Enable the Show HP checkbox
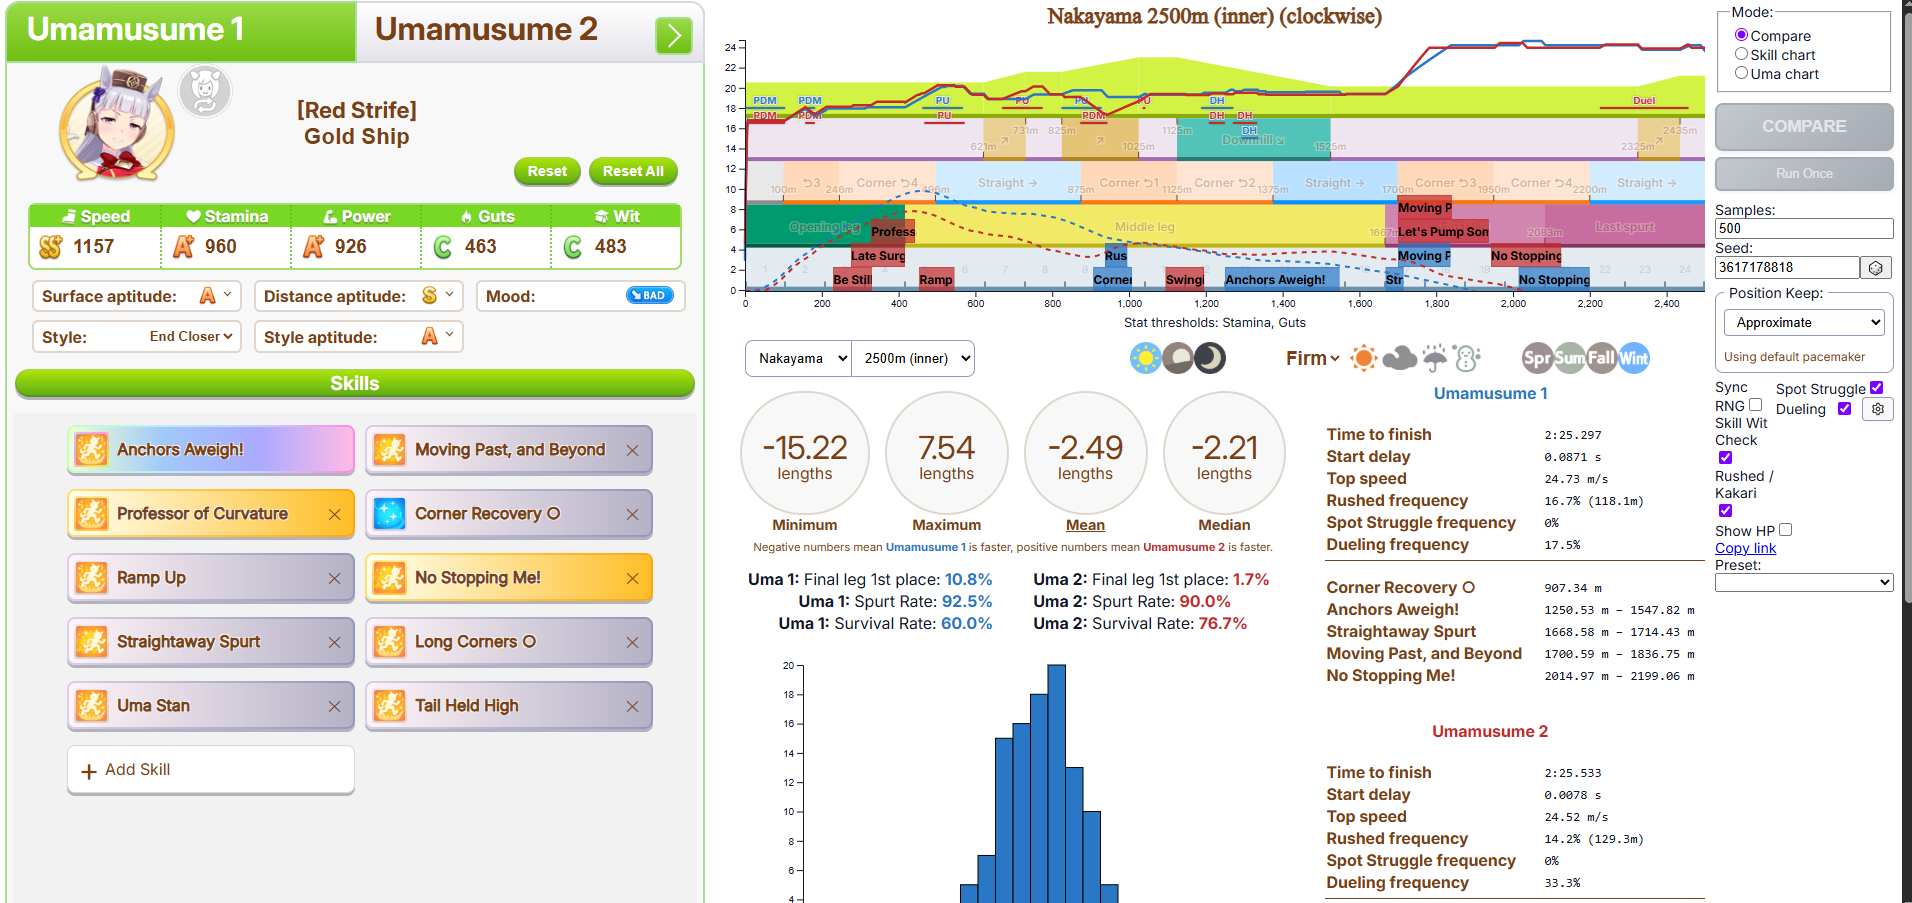This screenshot has height=903, width=1912. pos(1785,530)
